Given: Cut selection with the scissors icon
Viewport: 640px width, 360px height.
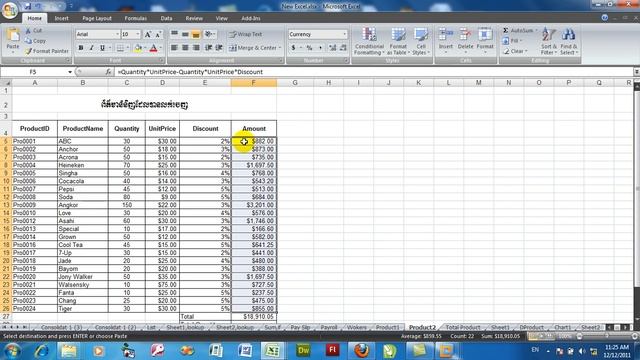Looking at the screenshot, I should coord(29,31).
